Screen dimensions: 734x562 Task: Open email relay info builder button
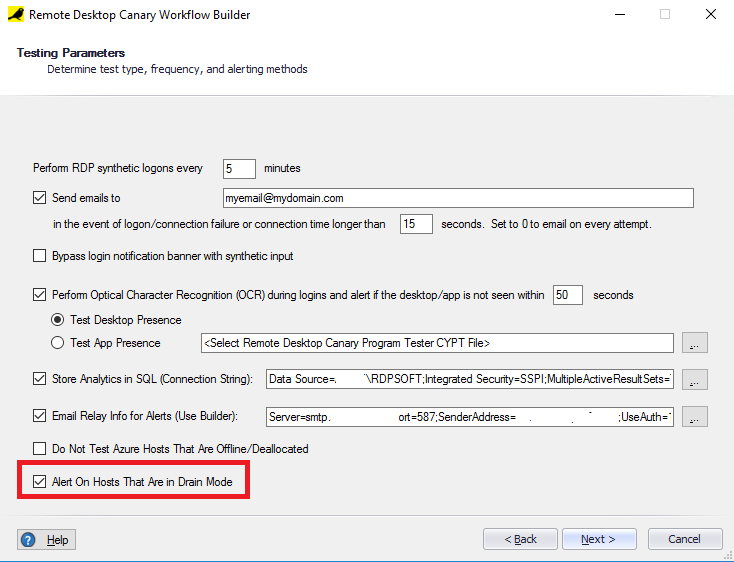click(695, 416)
